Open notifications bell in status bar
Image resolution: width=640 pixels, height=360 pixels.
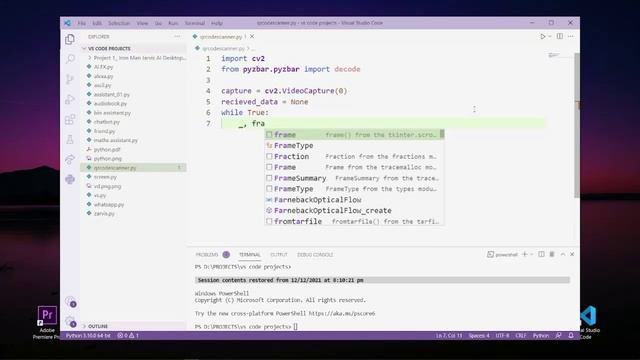(x=571, y=336)
